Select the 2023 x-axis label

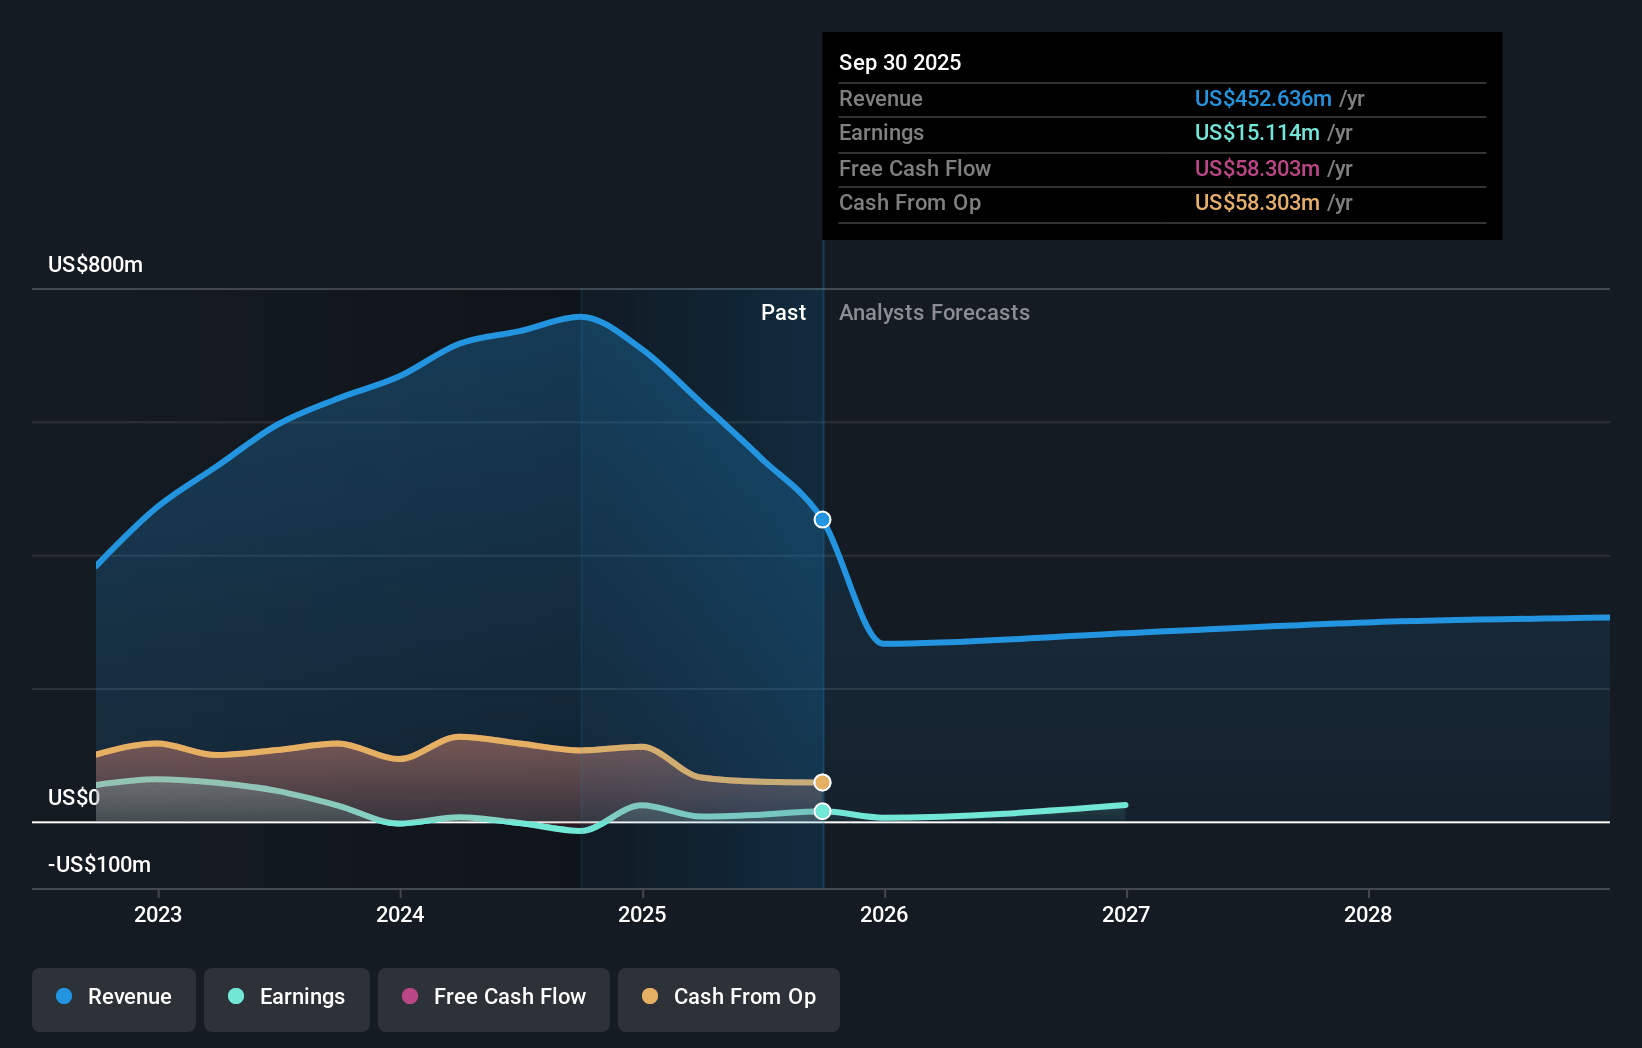[x=158, y=914]
